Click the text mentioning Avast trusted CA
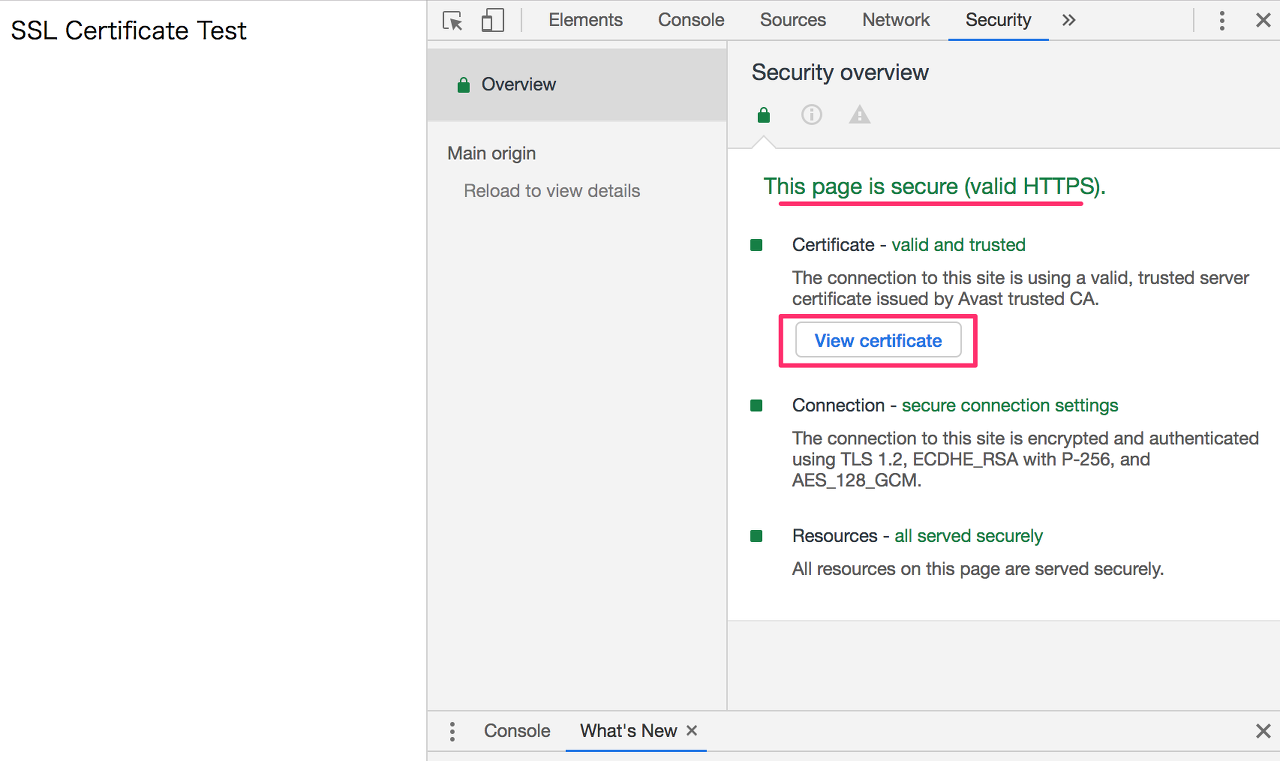The height and width of the screenshot is (761, 1280). [1020, 288]
